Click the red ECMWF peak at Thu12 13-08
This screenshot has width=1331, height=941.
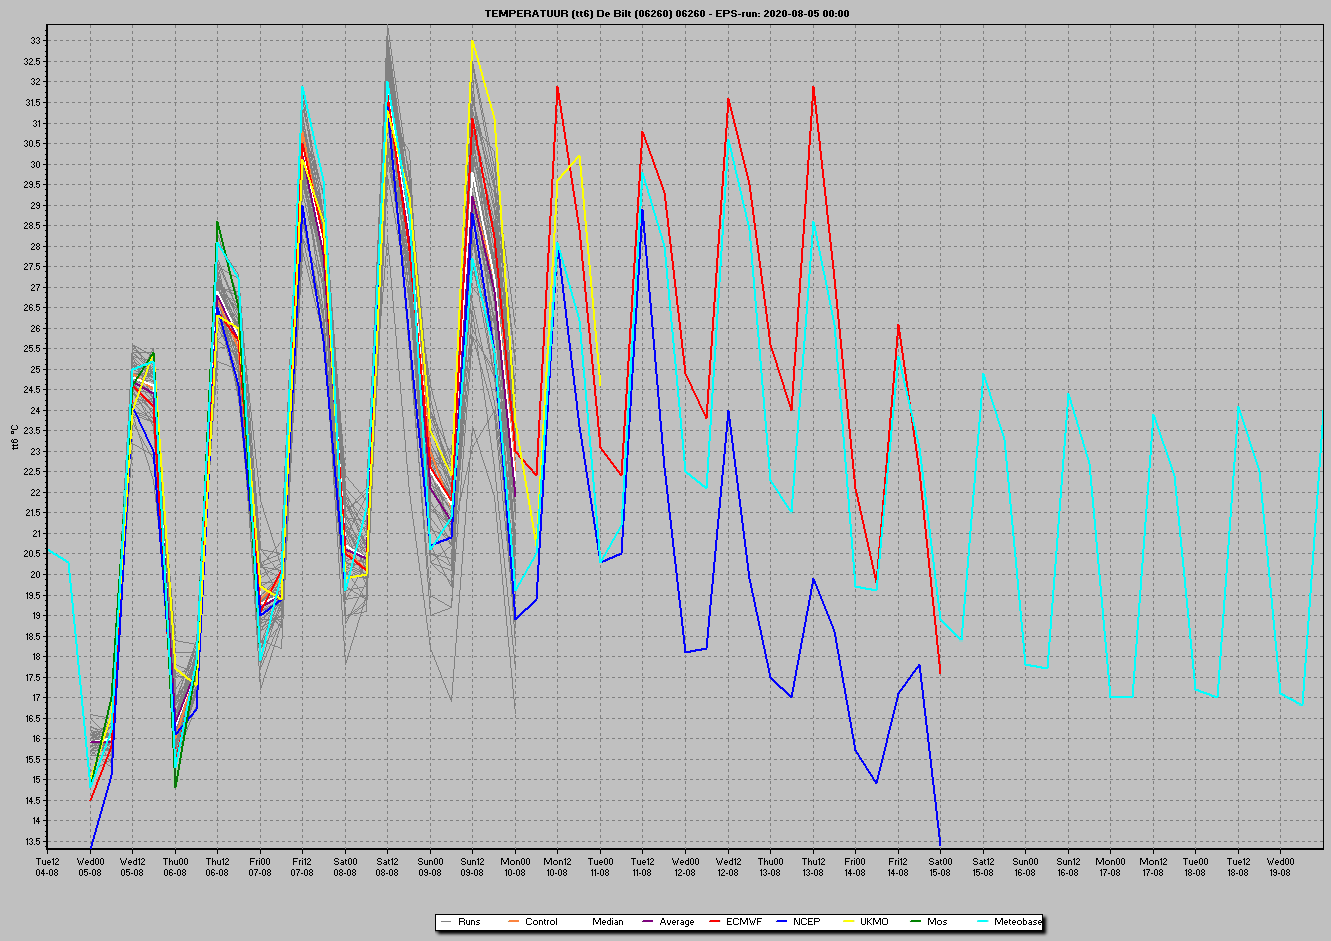tap(813, 87)
